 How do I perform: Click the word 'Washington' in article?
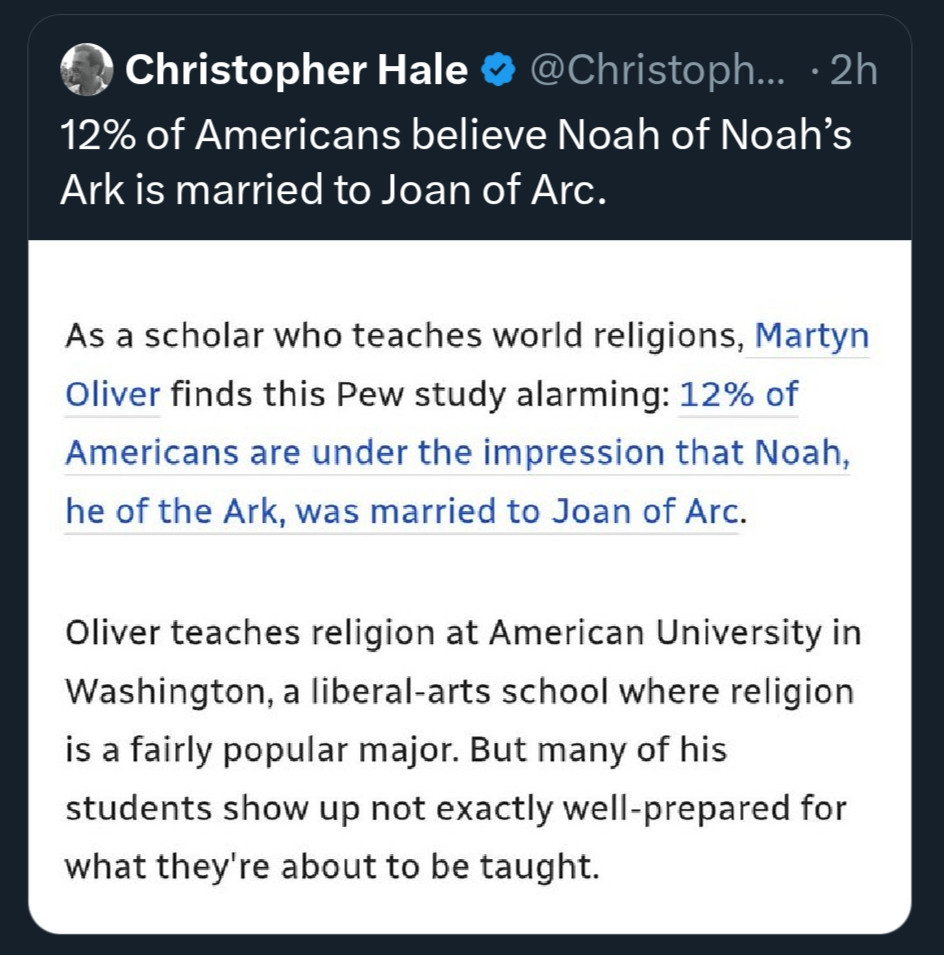[x=158, y=691]
